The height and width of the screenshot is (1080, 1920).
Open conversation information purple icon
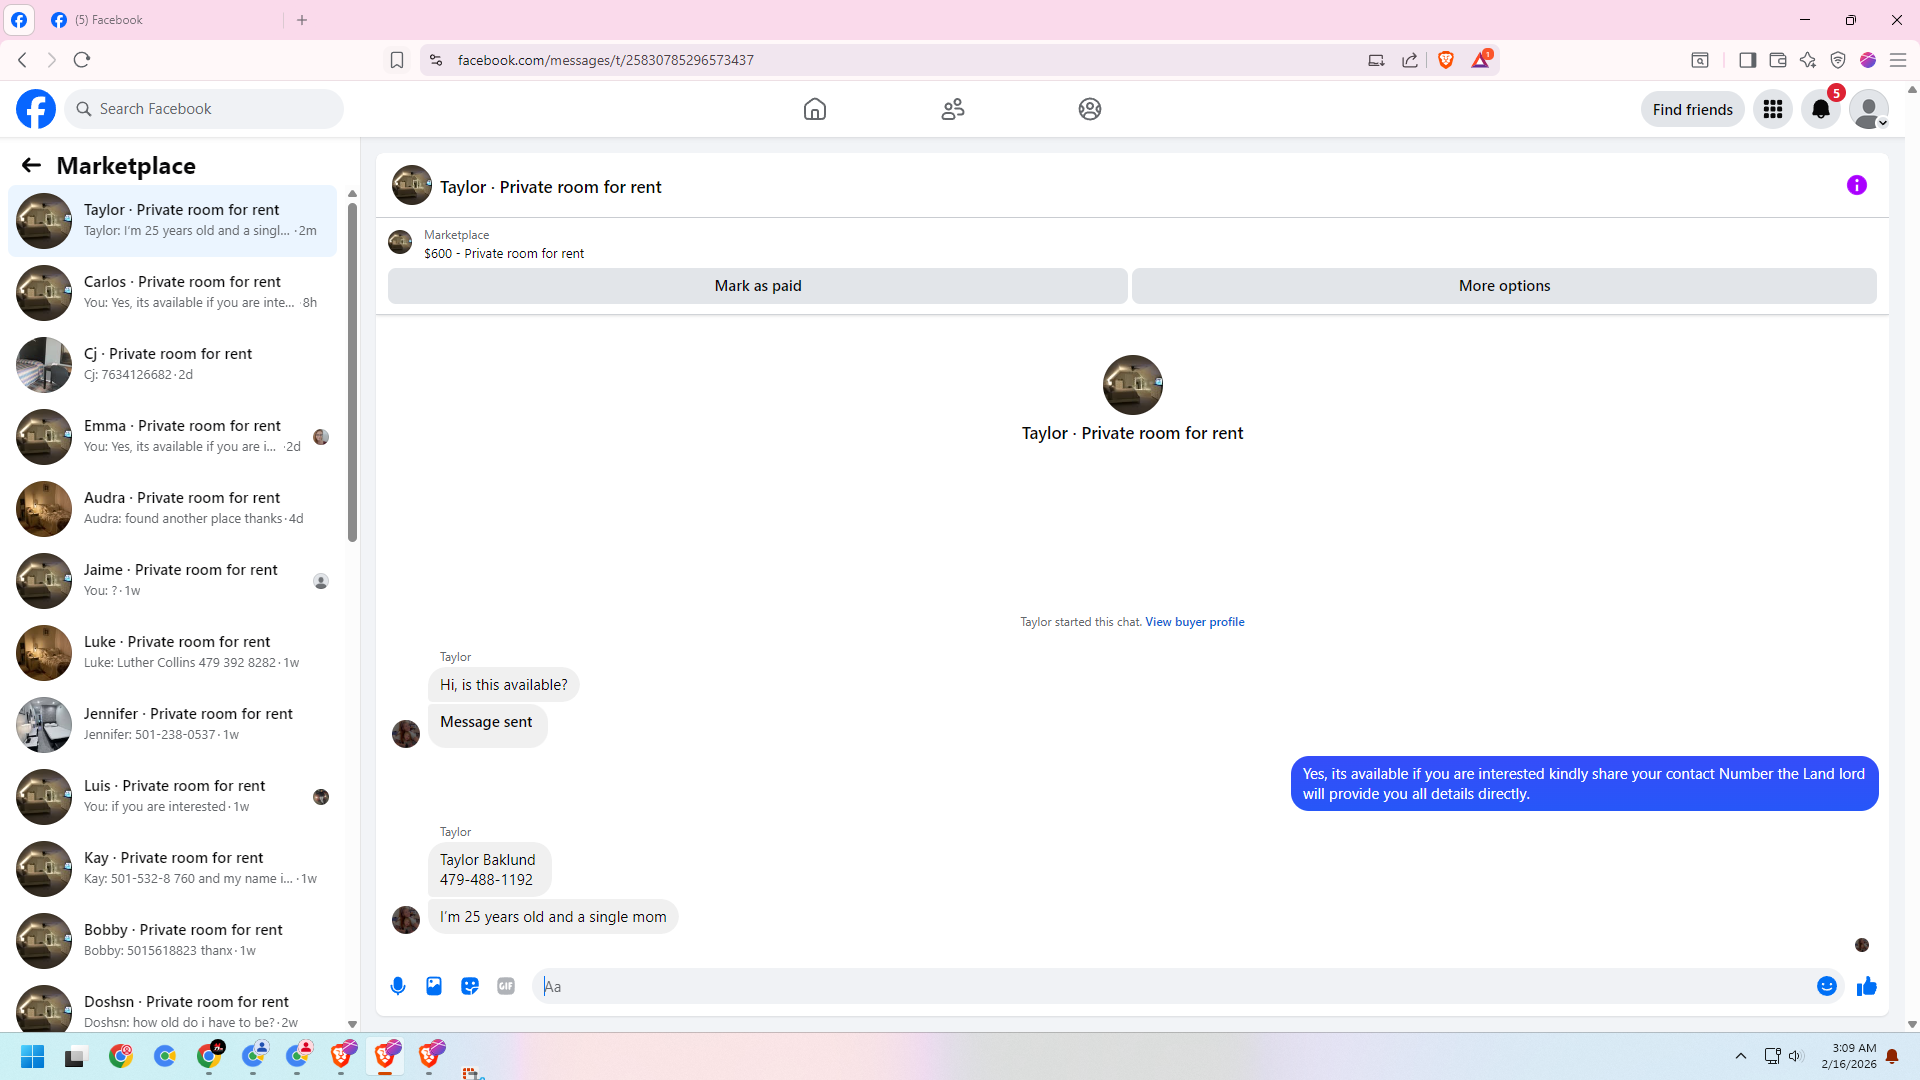click(x=1856, y=185)
